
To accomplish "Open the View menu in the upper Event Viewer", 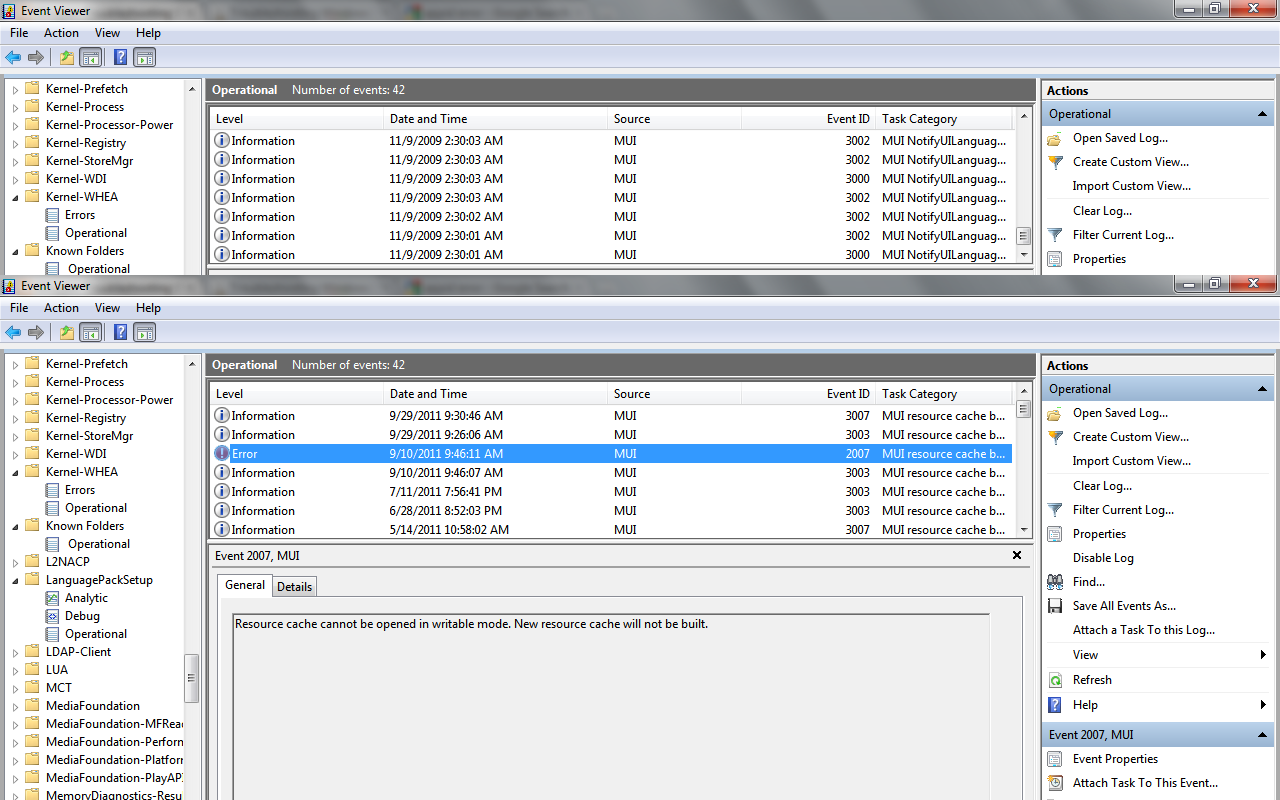I will click(x=107, y=33).
